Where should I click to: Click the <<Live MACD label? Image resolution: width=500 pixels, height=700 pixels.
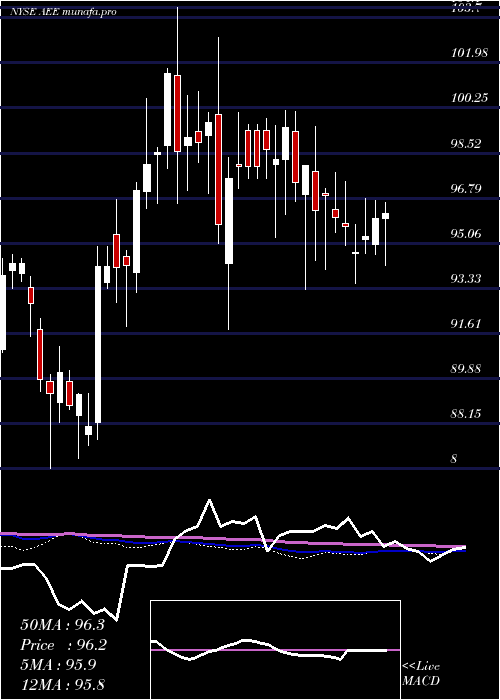click(421, 674)
